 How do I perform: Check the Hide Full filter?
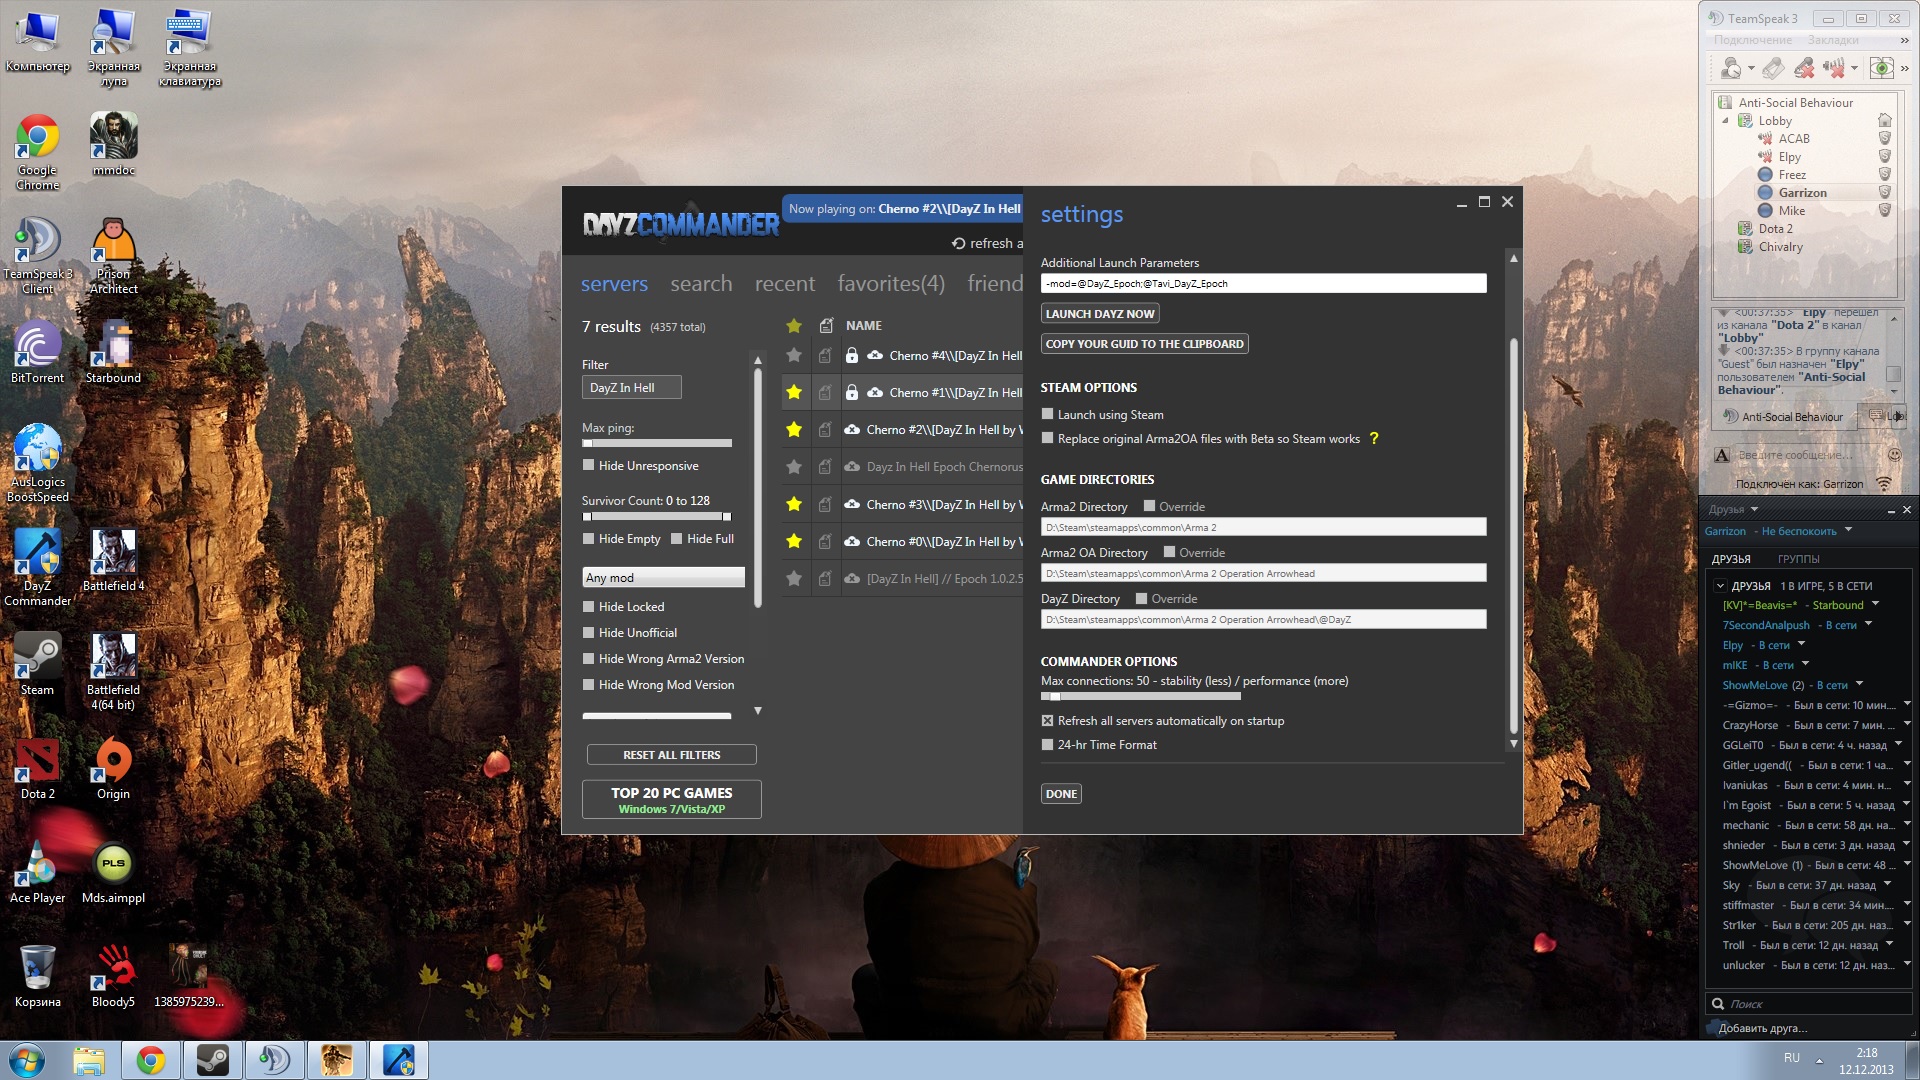(x=677, y=538)
